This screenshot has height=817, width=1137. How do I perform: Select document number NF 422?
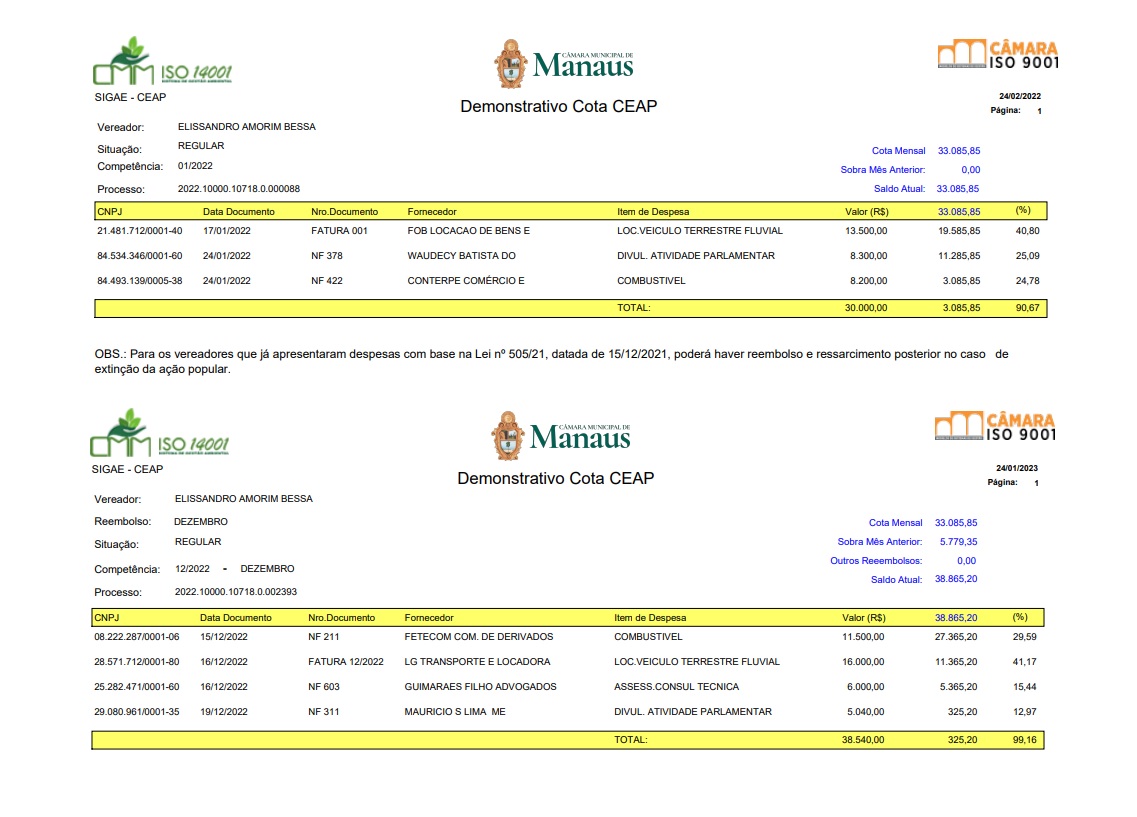coord(327,281)
